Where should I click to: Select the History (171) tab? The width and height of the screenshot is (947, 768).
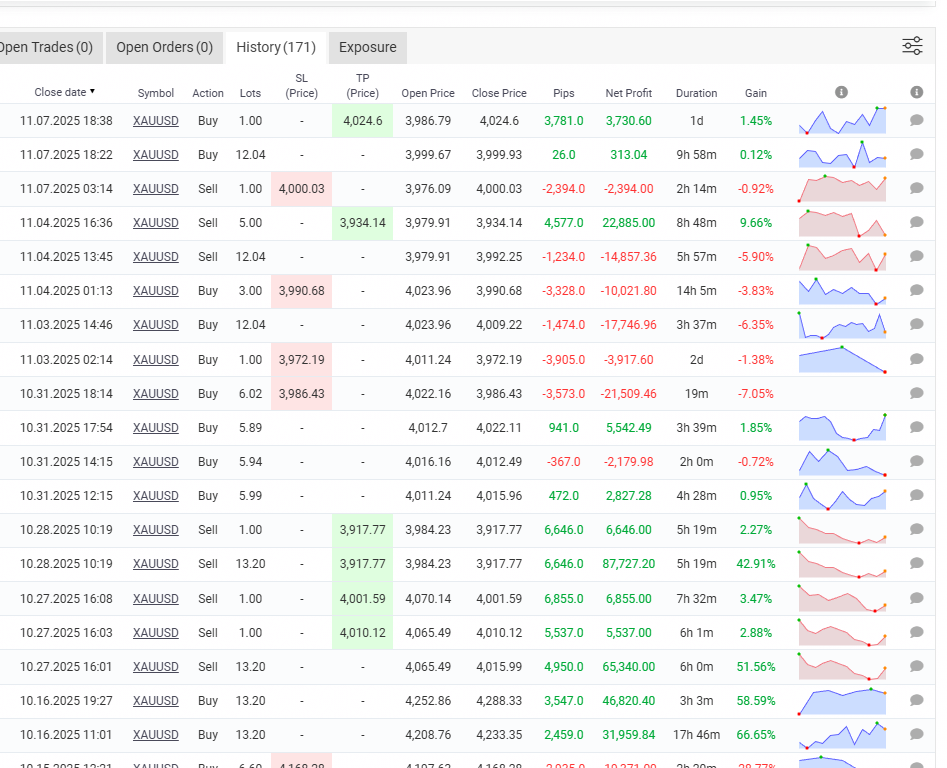pyautogui.click(x=275, y=47)
